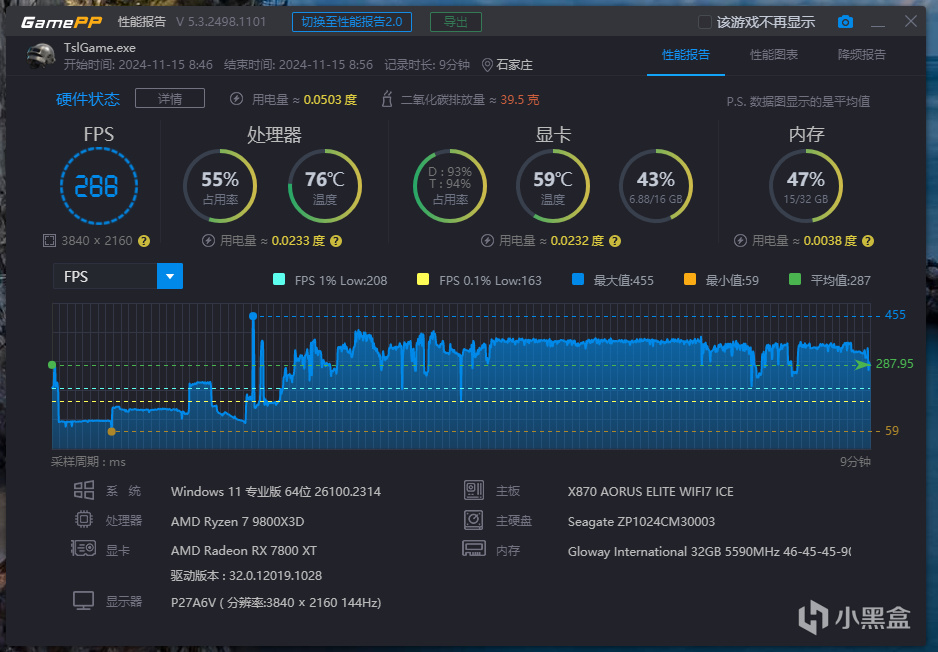Viewport: 938px width, 652px height.
Task: Click the driver version 32.0.12019.1028 text
Action: coord(246,575)
